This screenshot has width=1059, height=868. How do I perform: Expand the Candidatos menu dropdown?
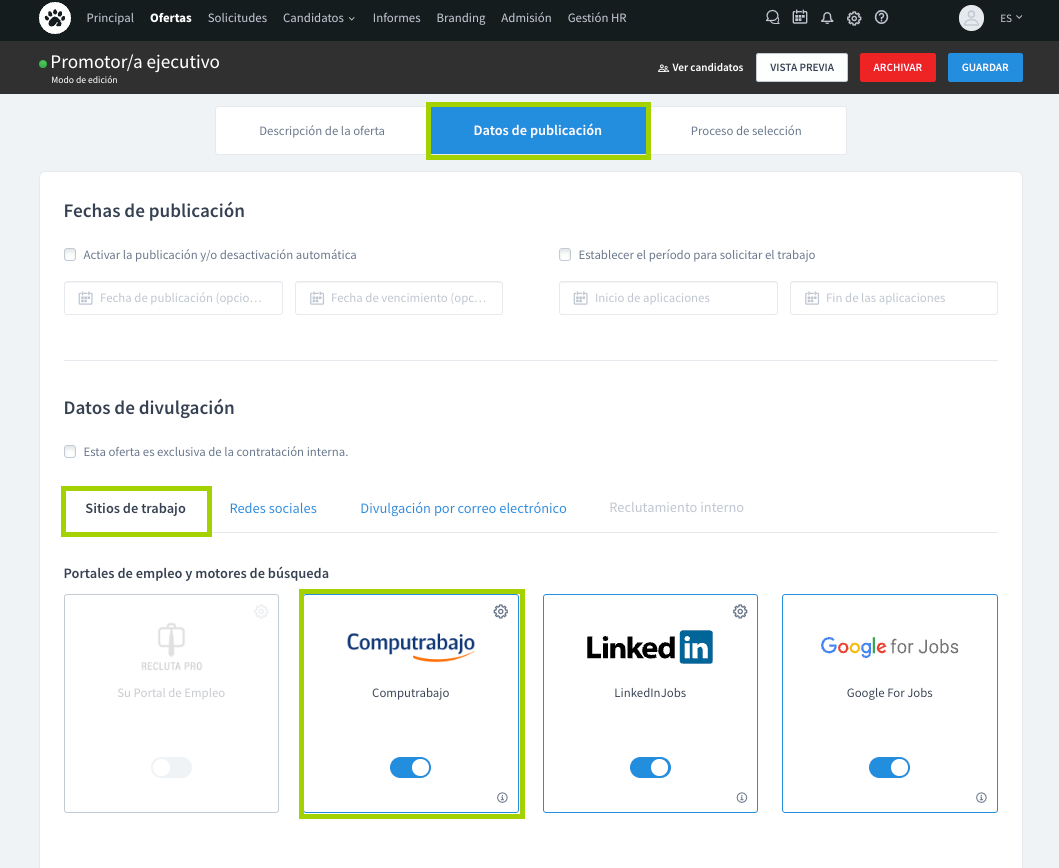tap(319, 18)
